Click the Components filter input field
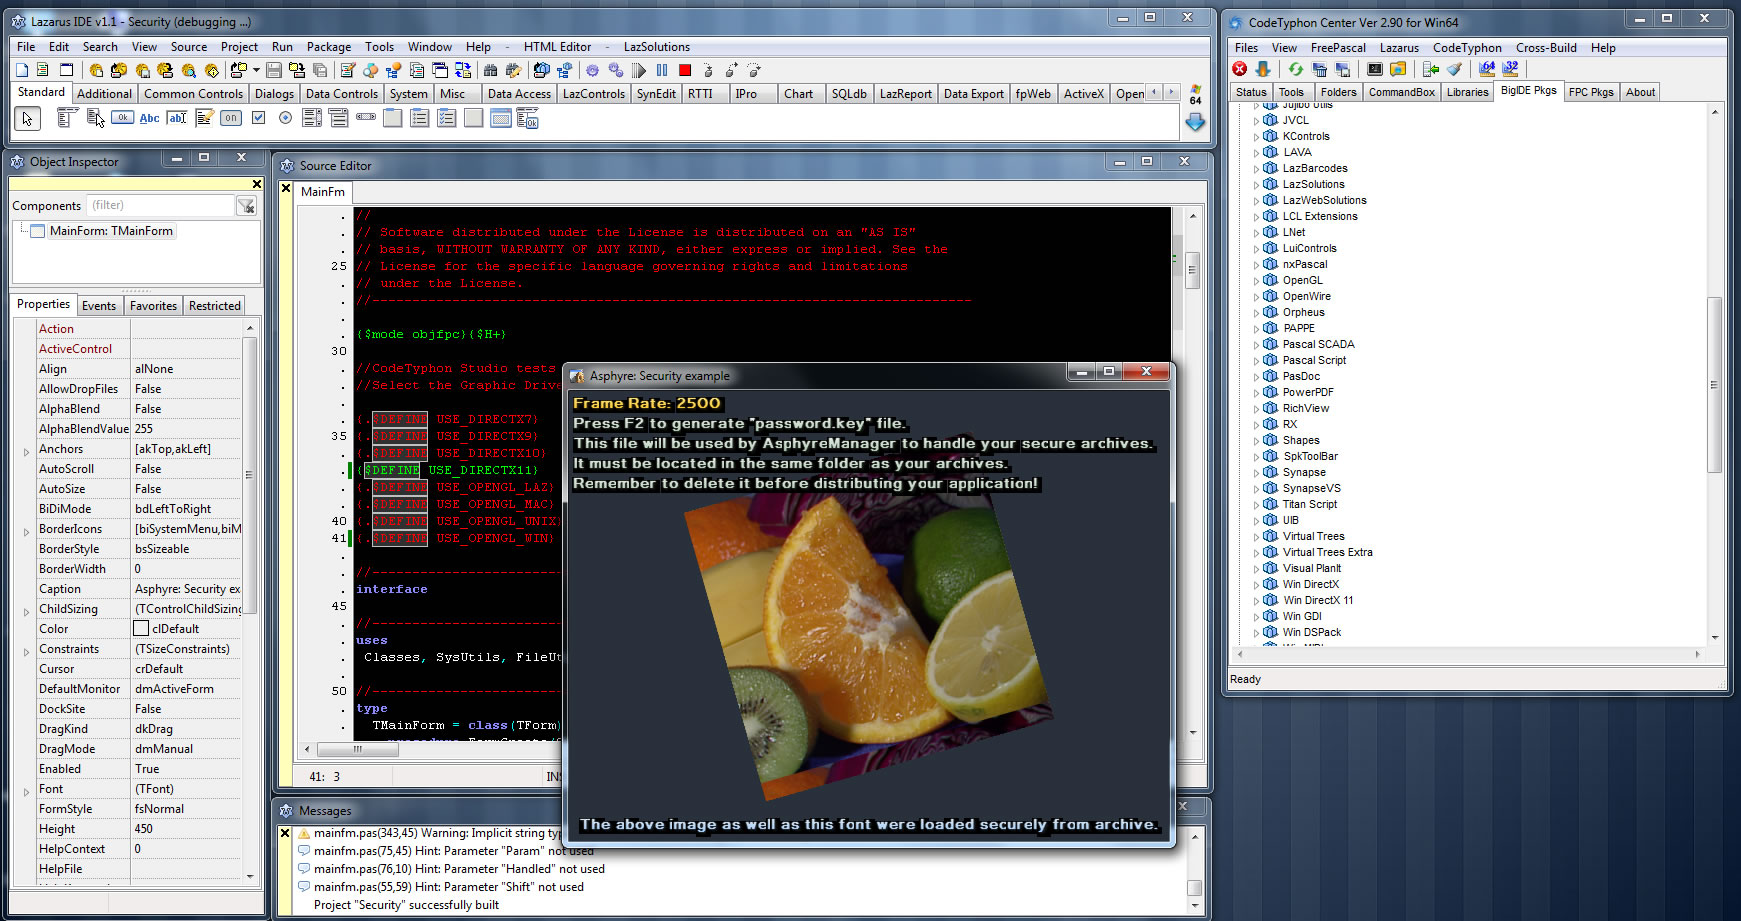Viewport: 1741px width, 921px height. point(160,205)
